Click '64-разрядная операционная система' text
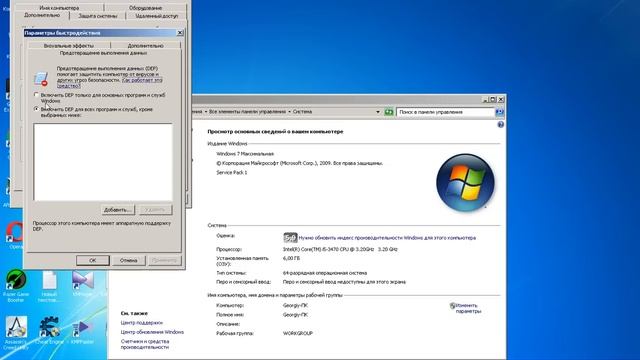Viewport: 640px width, 360px height. coord(325,273)
